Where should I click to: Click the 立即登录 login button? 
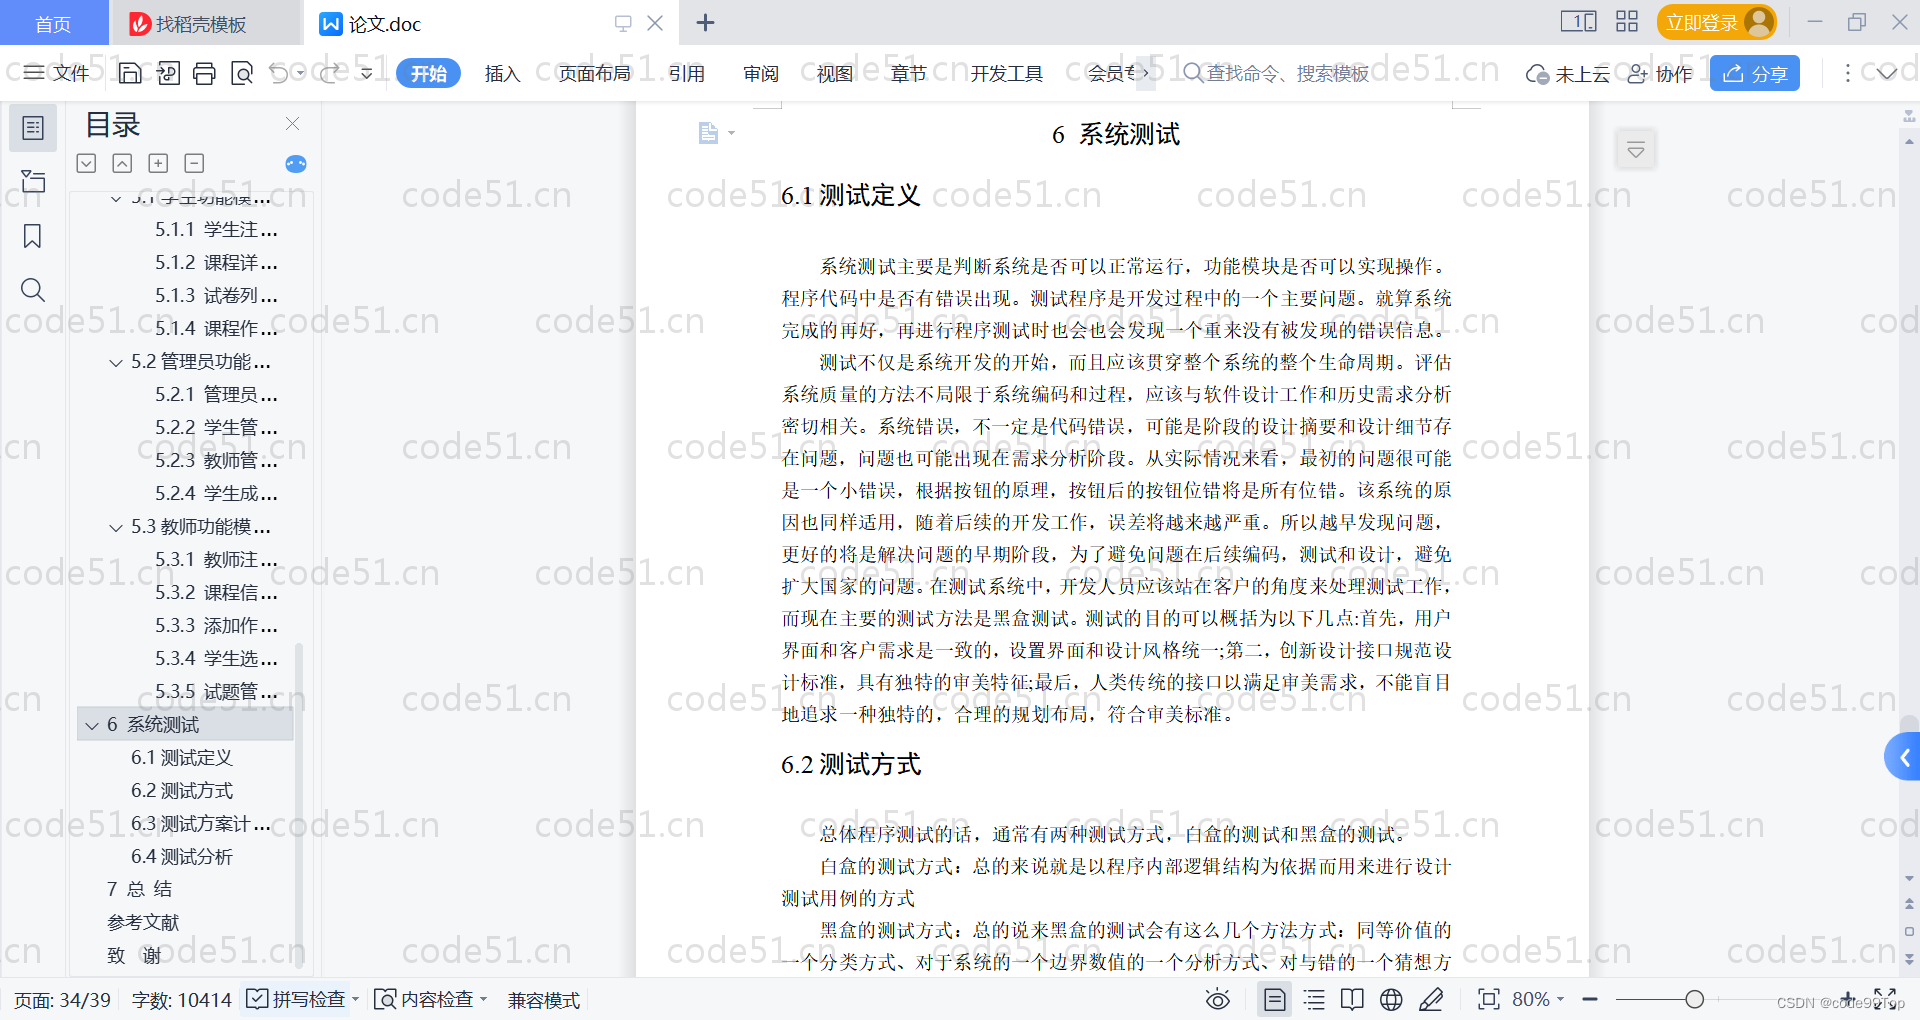[1716, 22]
